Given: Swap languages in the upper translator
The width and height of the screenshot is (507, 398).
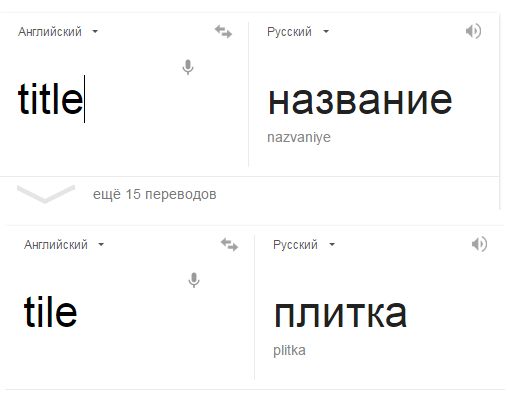Looking at the screenshot, I should (x=223, y=32).
